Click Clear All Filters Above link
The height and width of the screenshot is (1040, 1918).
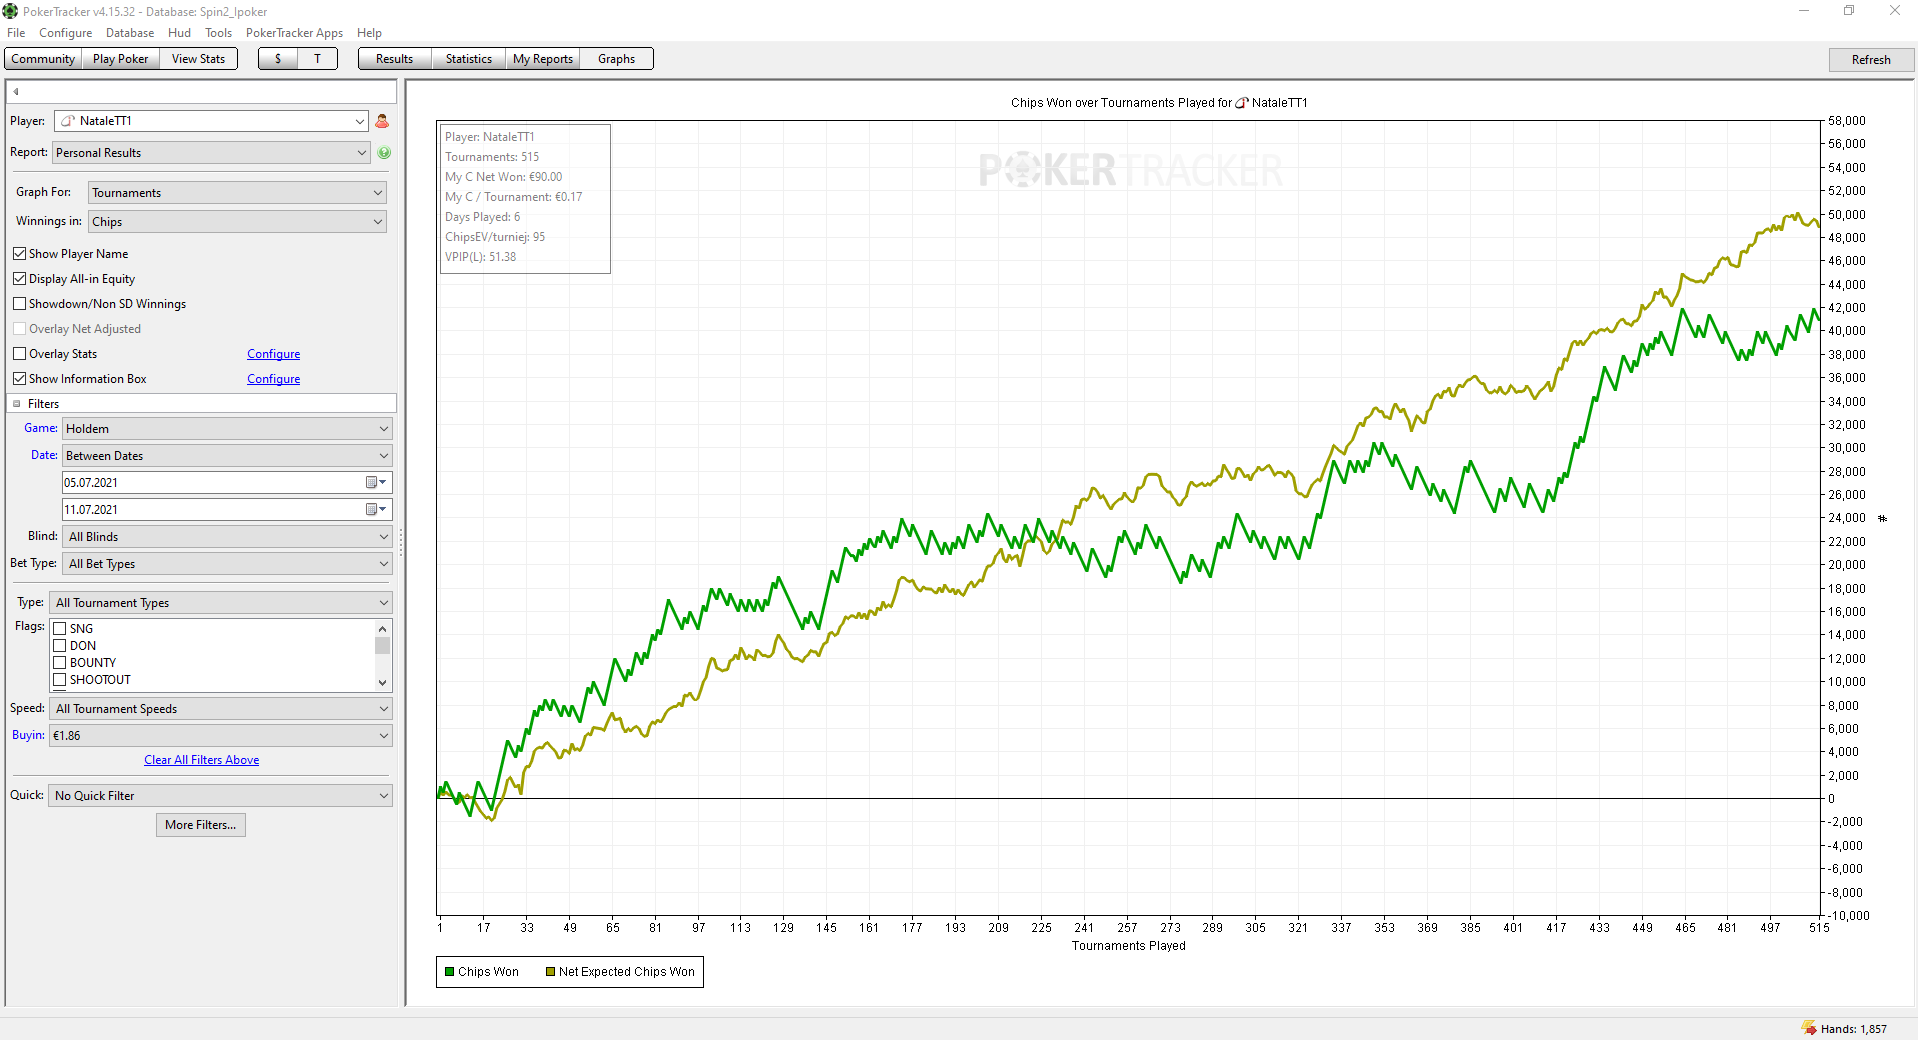pos(201,760)
